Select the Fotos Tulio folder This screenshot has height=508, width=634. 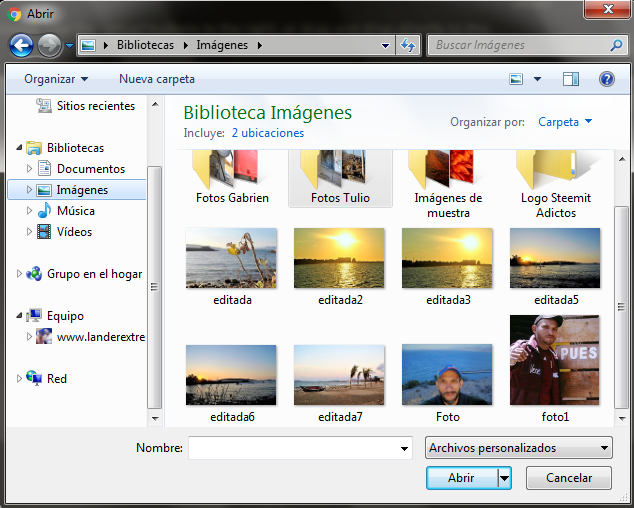[340, 178]
